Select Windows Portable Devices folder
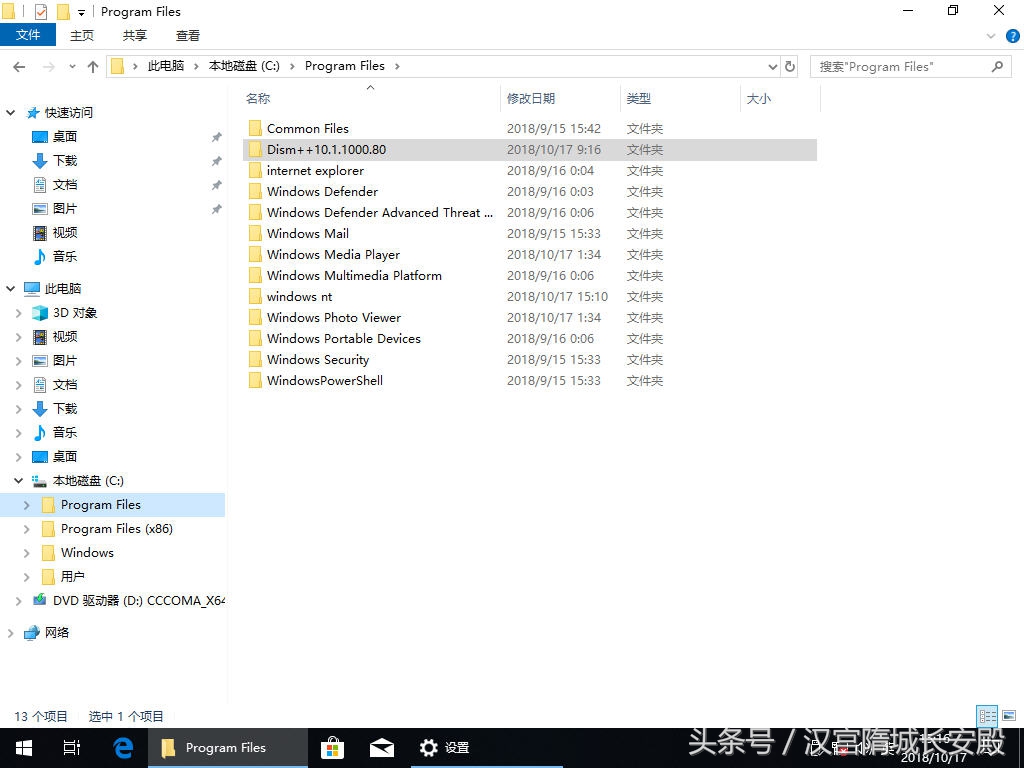1024x768 pixels. [344, 339]
